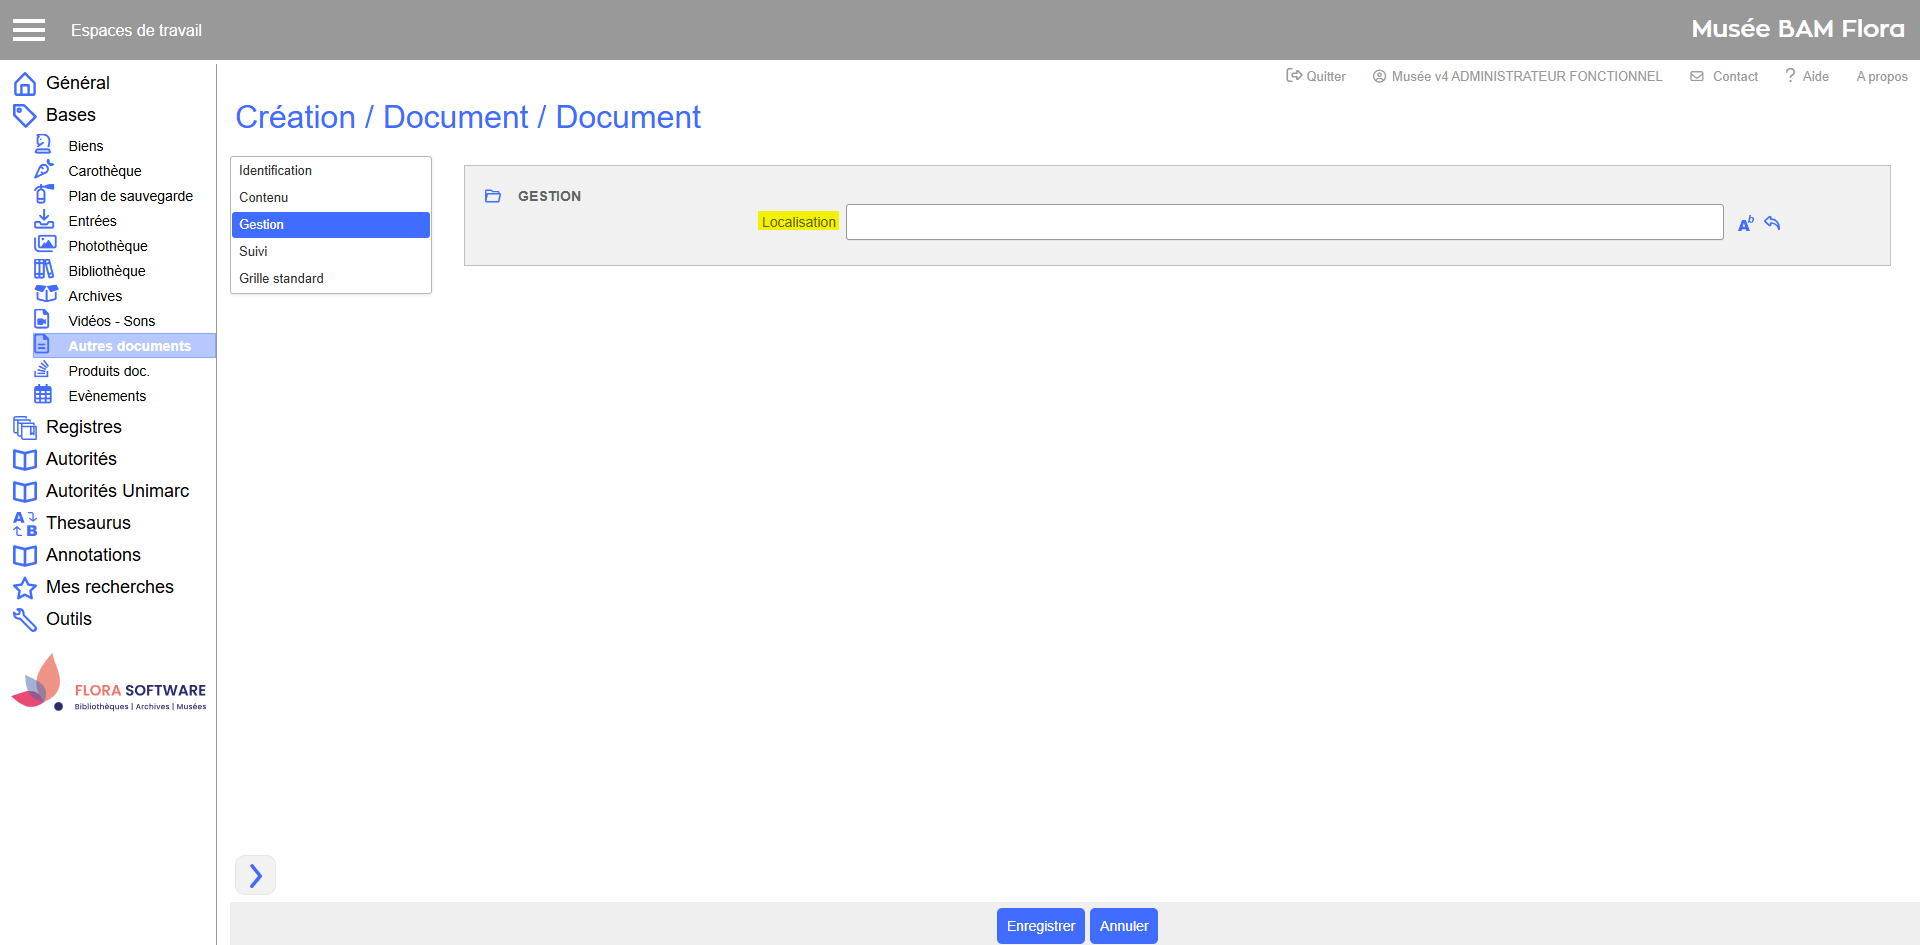Open the Photothèque base
The width and height of the screenshot is (1920, 945).
(x=107, y=246)
